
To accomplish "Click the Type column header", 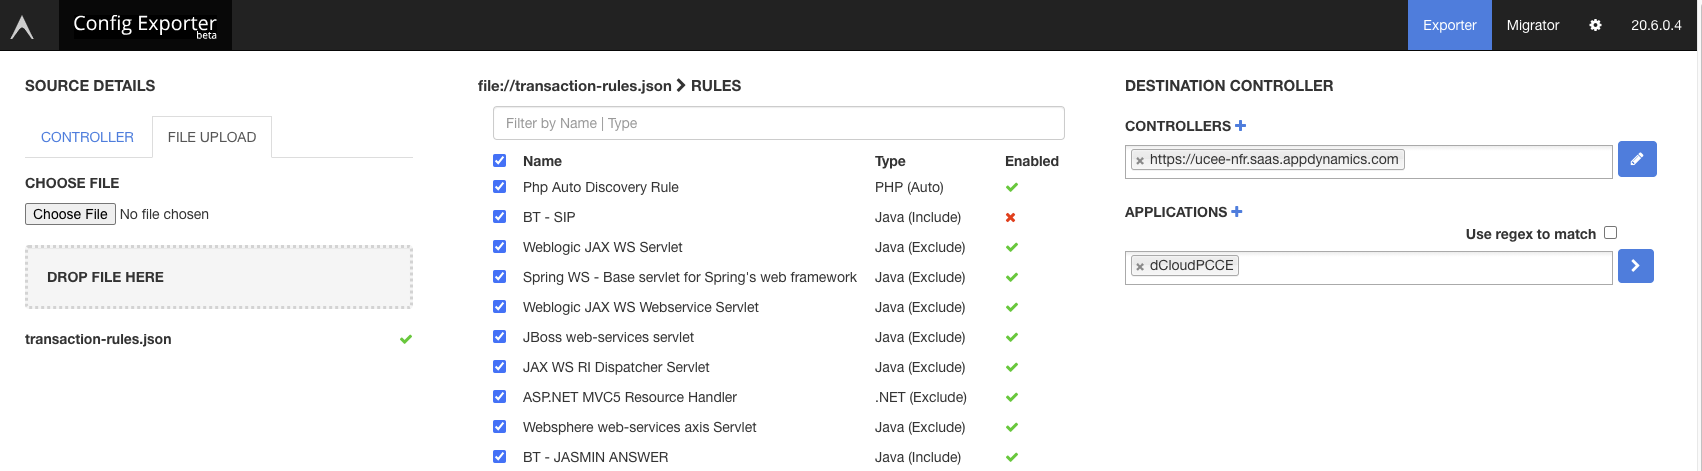I will [890, 161].
